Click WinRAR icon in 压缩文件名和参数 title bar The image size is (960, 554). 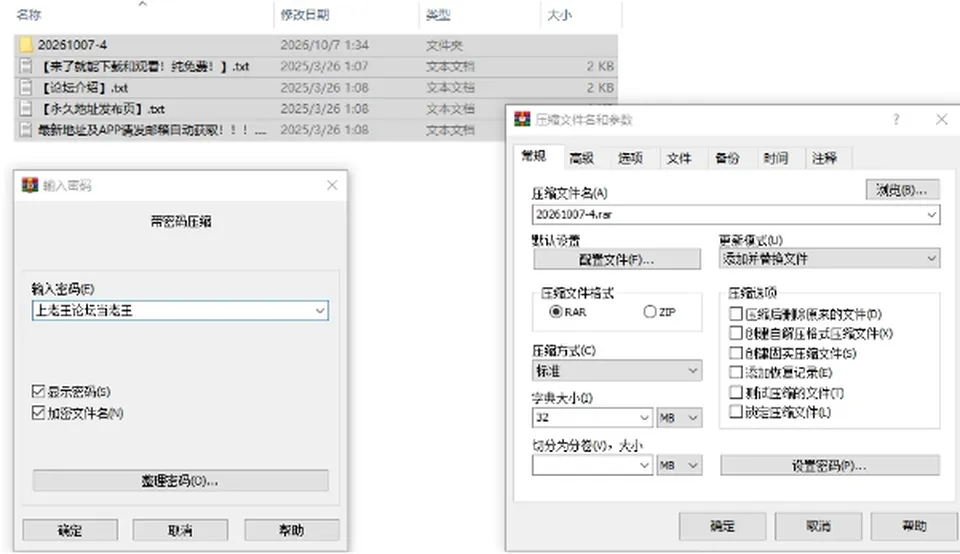522,119
